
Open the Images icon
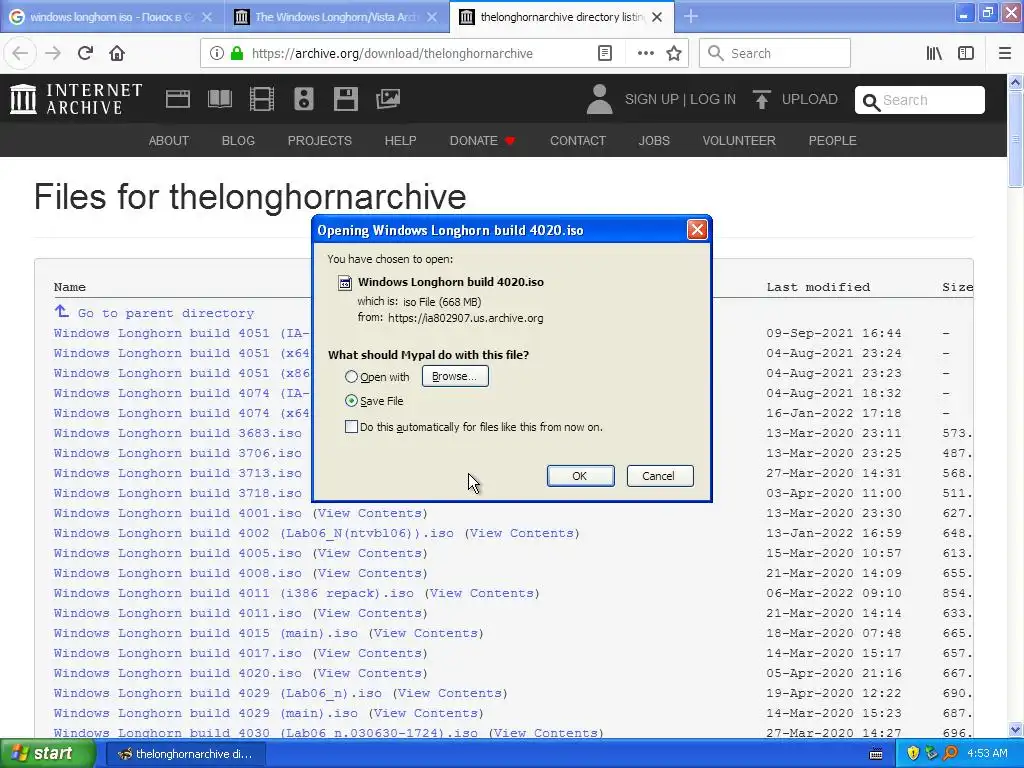point(388,99)
